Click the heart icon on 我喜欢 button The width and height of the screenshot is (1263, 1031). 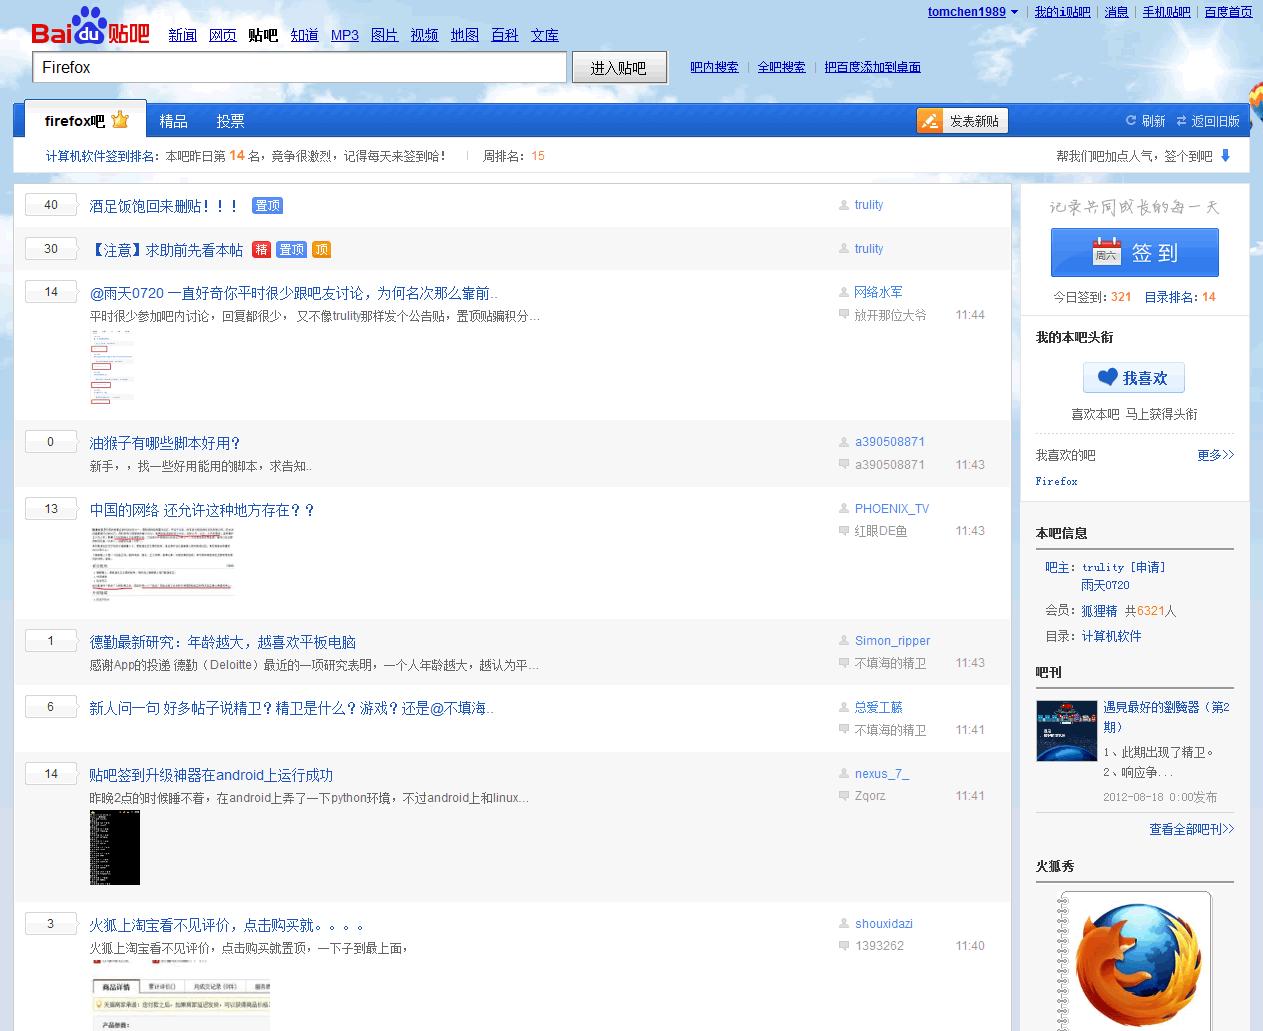pyautogui.click(x=1110, y=377)
